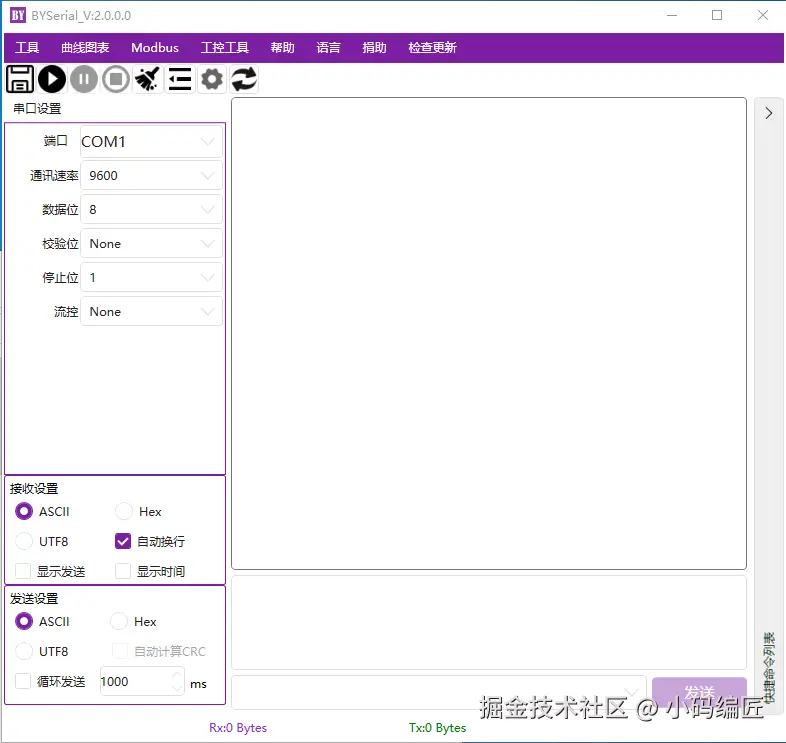Open the 数据位 8 dropdown

[x=151, y=210]
